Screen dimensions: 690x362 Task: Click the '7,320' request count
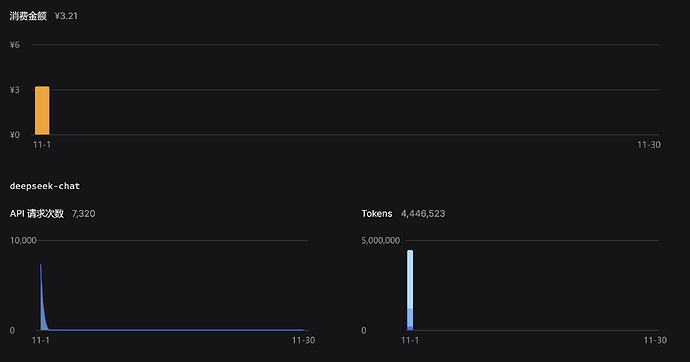pyautogui.click(x=84, y=214)
